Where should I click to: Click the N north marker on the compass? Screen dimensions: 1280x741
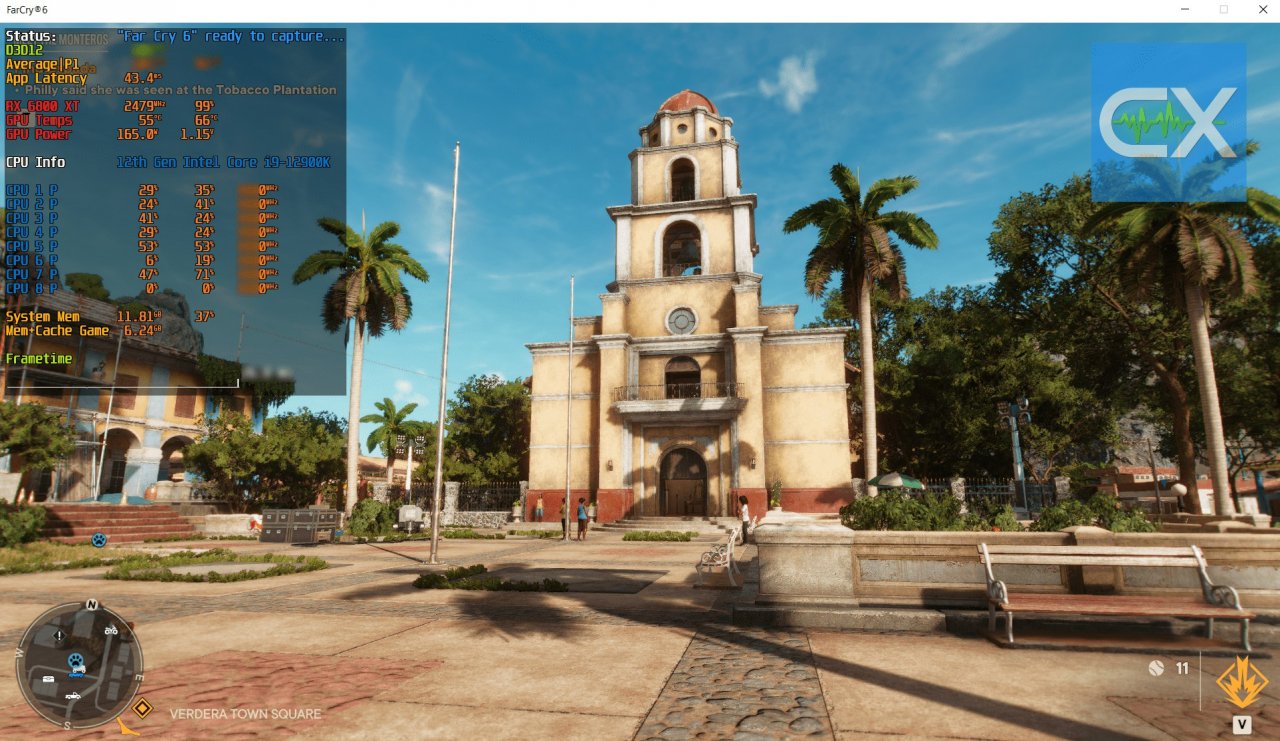[x=91, y=605]
